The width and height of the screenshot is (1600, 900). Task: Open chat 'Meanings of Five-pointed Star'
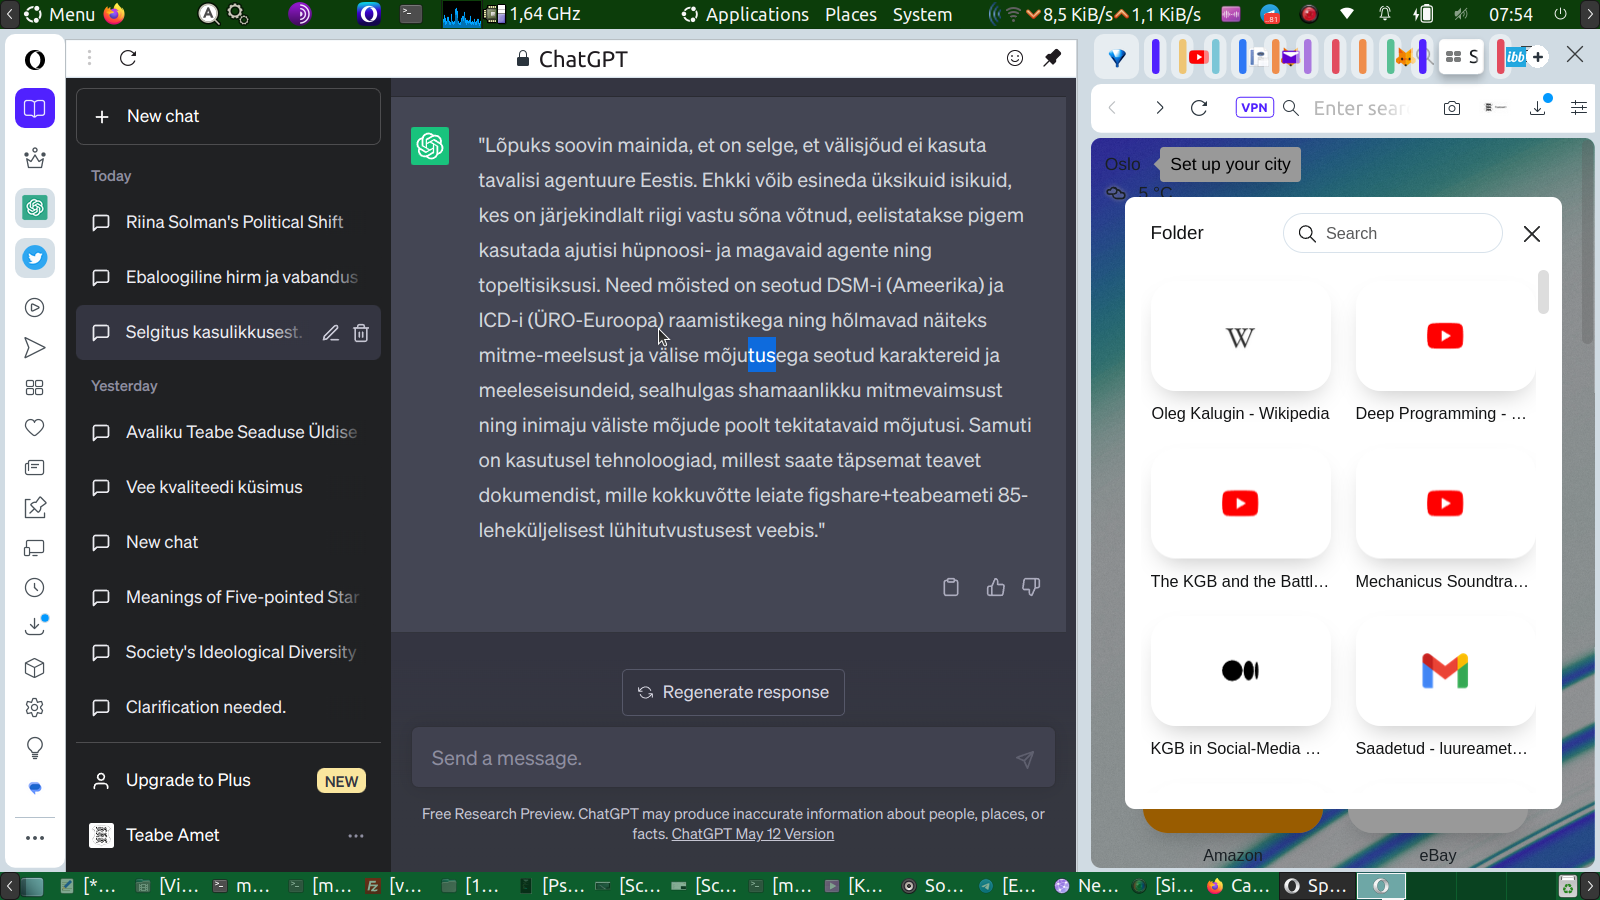pyautogui.click(x=228, y=597)
